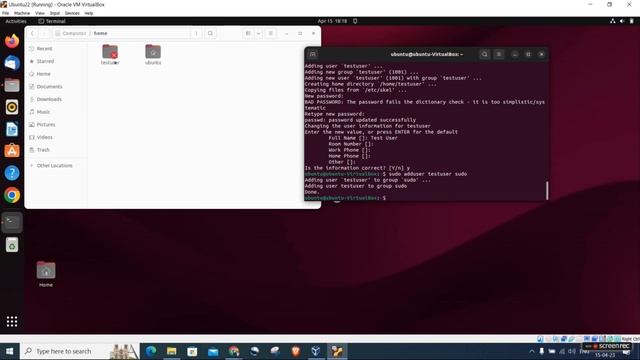
Task: Open the Files app in the dock
Action: point(12,85)
